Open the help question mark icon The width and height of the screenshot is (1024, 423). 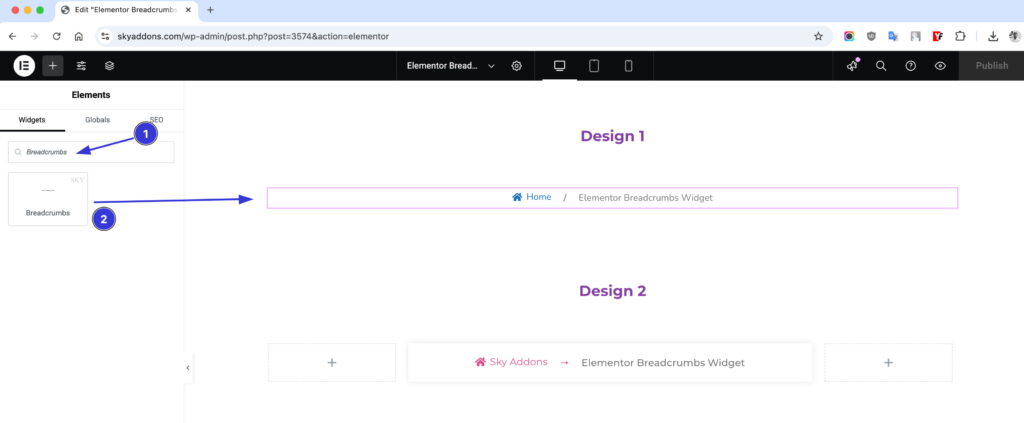pyautogui.click(x=910, y=66)
